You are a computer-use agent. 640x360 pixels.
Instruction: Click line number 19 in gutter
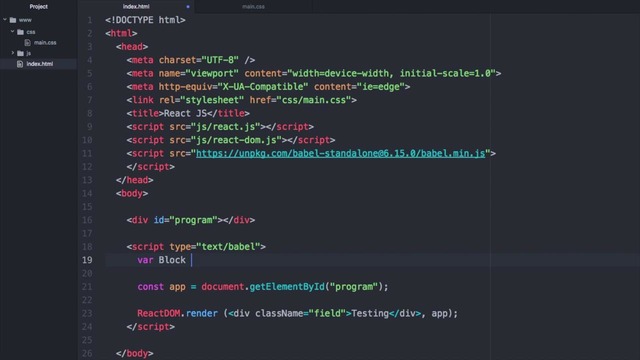pyautogui.click(x=87, y=260)
